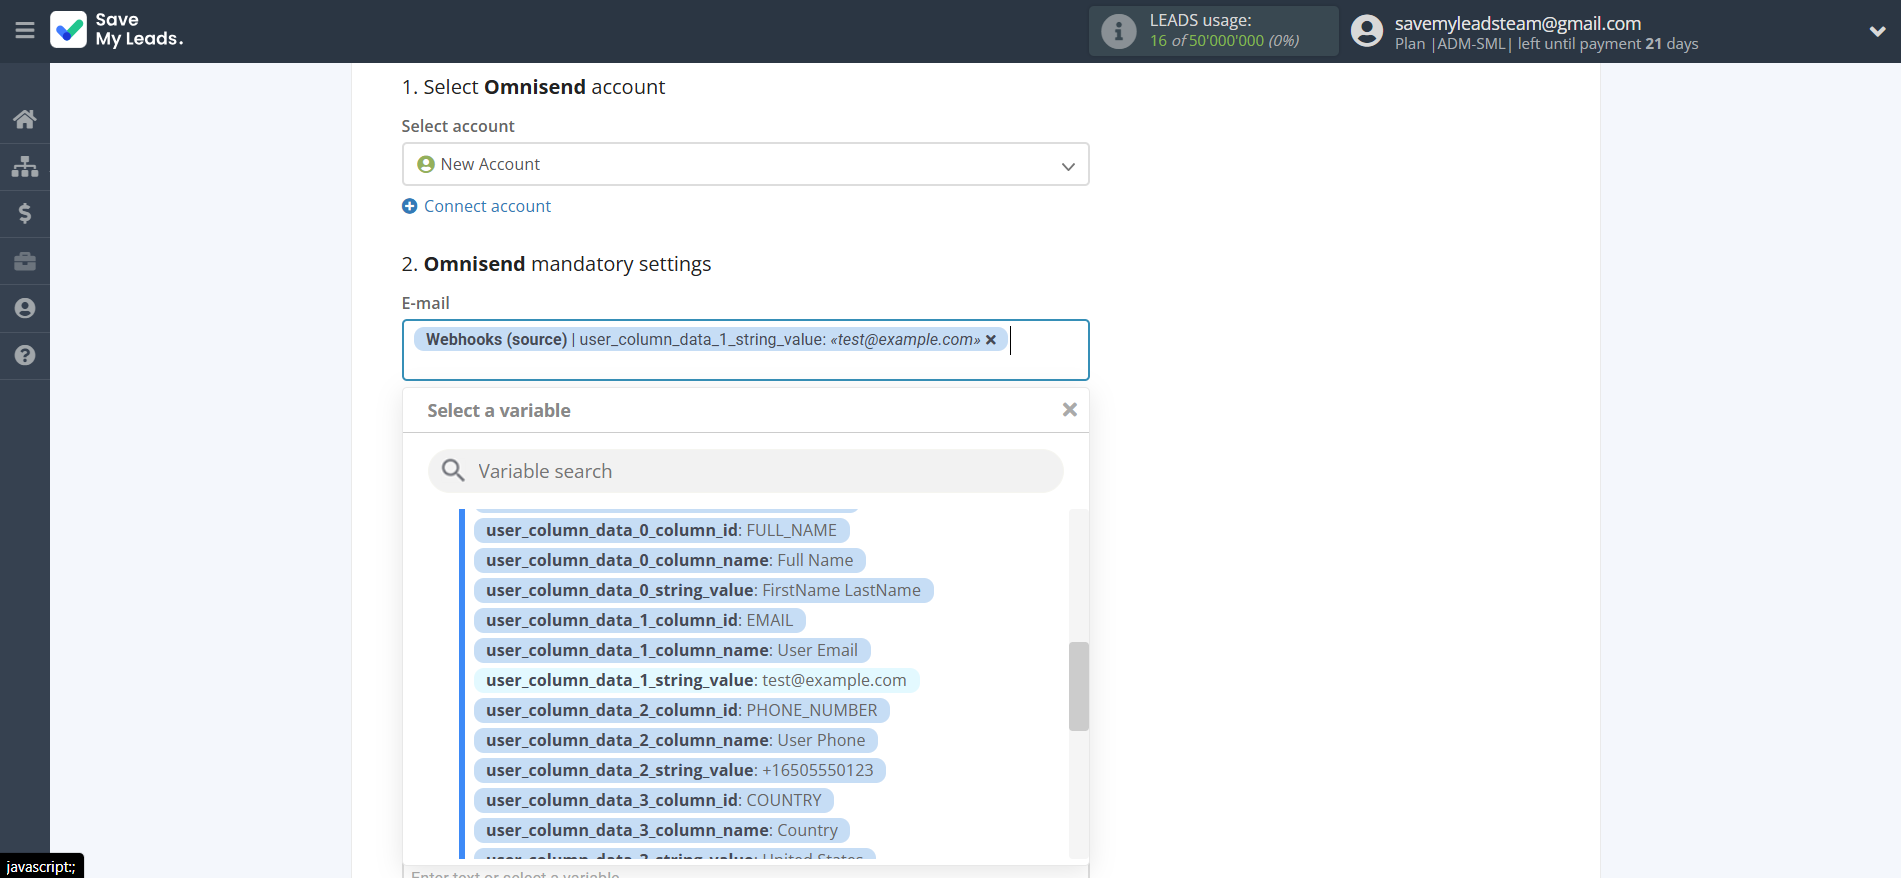
Task: Select user_column_data_3_column_id: COUNTRY
Action: [653, 800]
